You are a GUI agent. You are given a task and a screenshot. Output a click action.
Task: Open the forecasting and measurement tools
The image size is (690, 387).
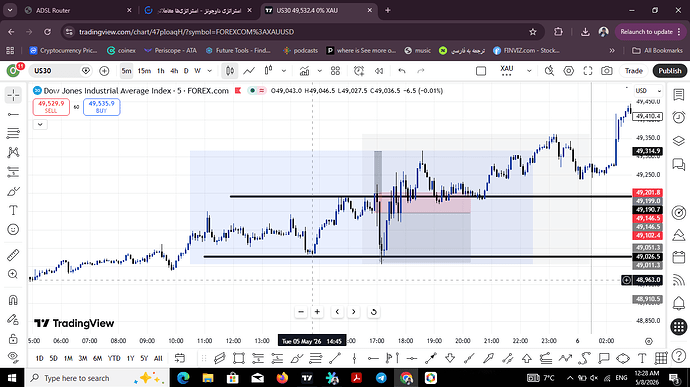point(13,172)
